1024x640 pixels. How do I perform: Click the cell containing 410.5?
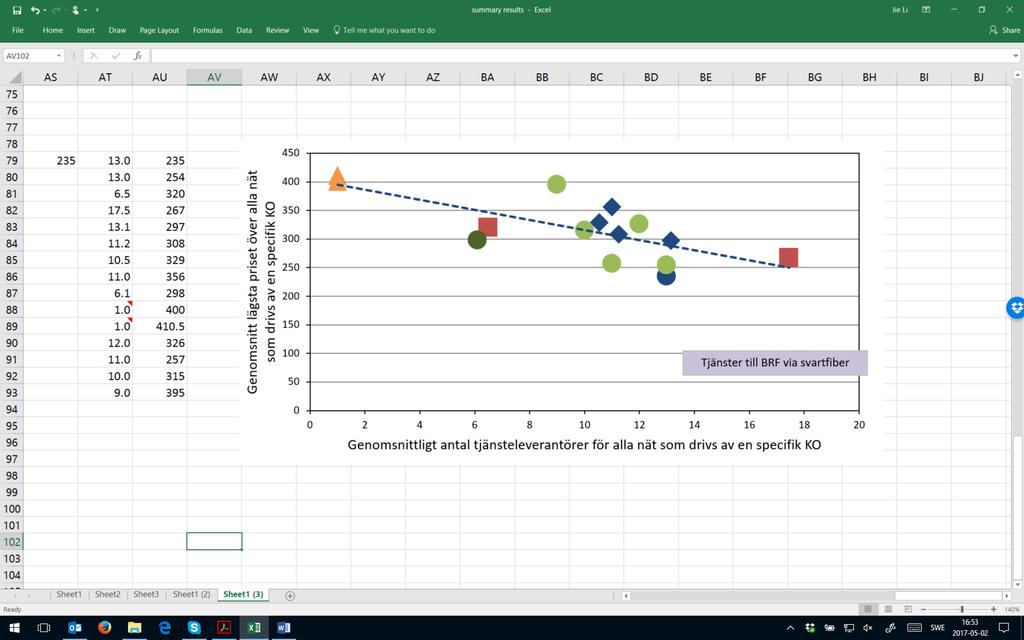click(x=159, y=326)
